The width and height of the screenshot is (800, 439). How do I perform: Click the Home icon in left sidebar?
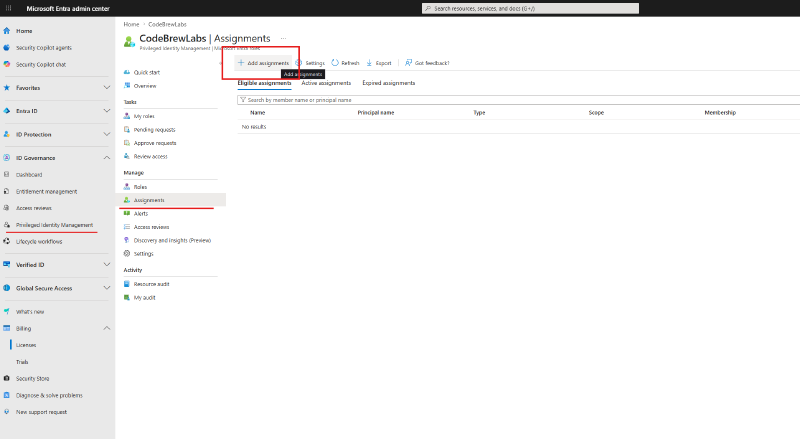click(x=7, y=31)
